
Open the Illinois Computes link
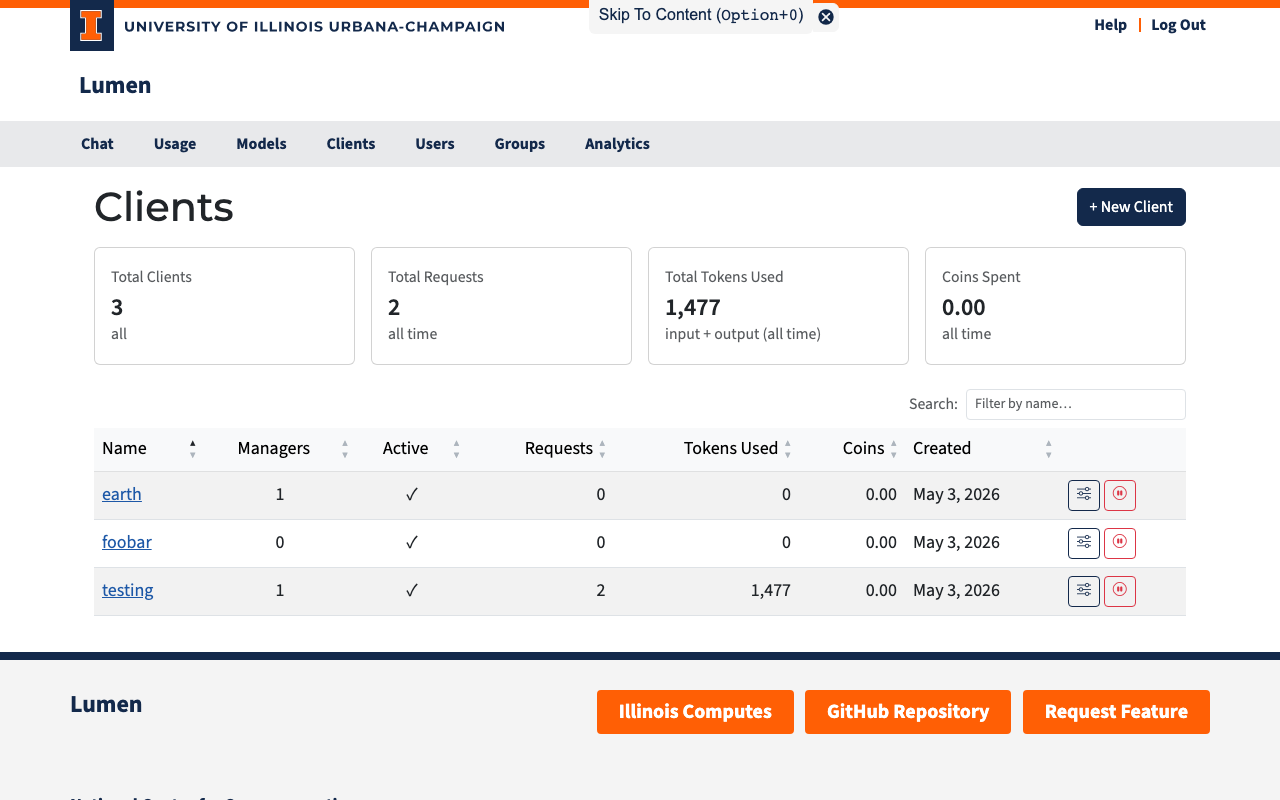[695, 712]
